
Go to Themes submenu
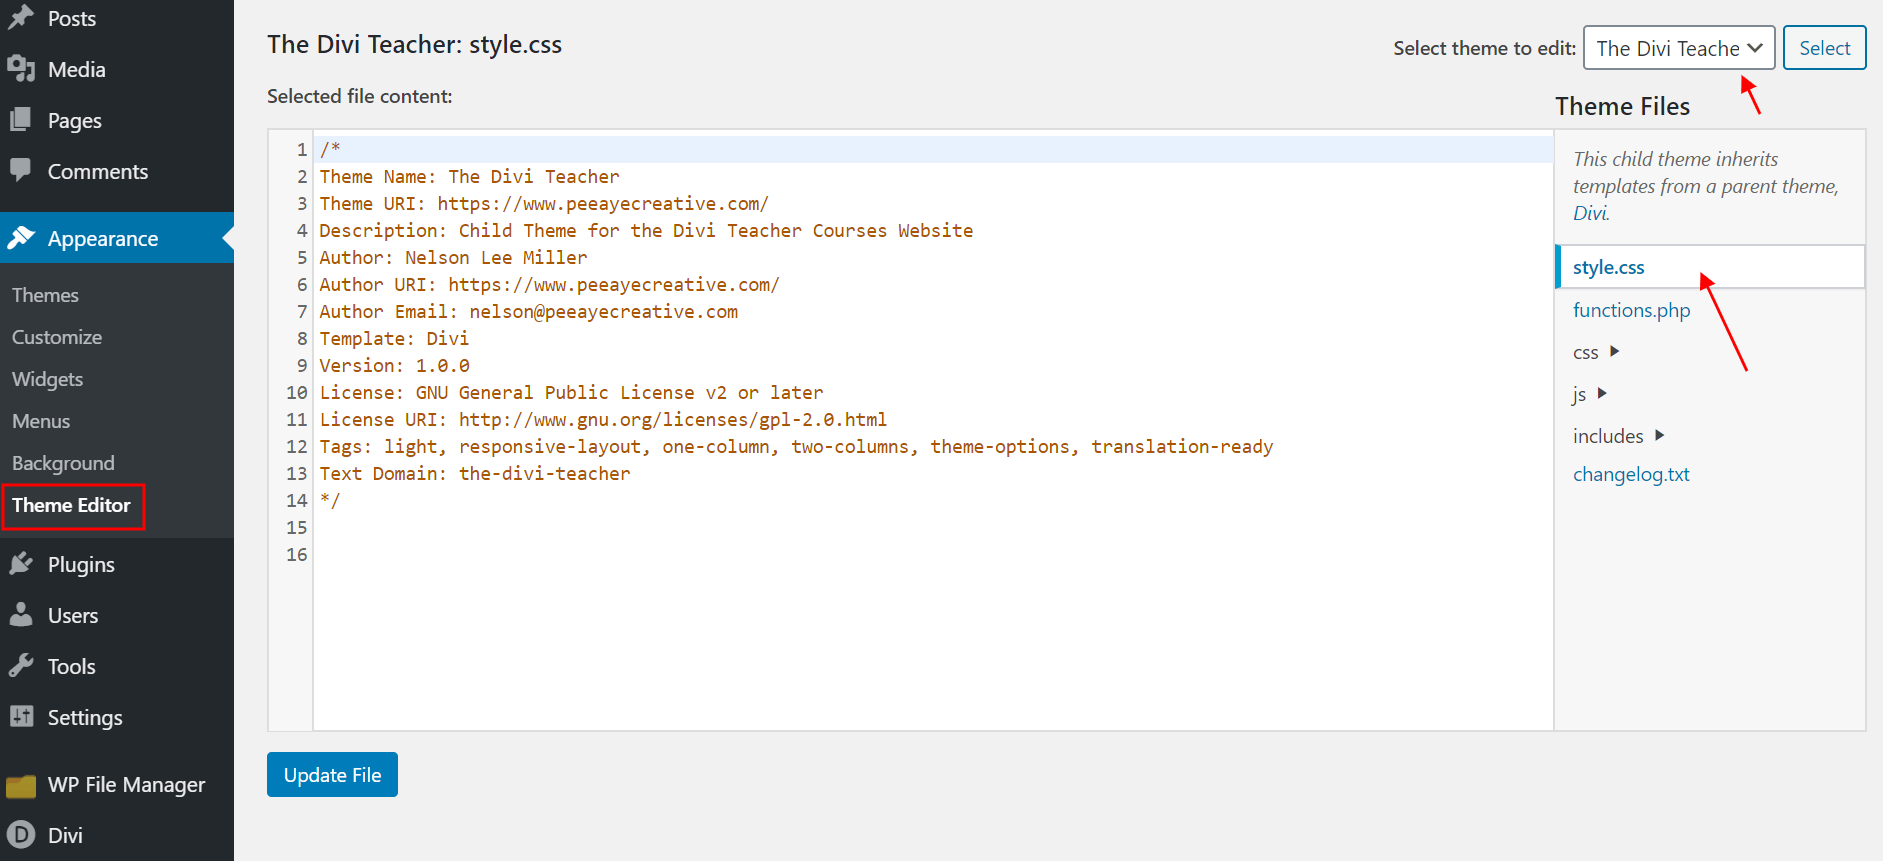pos(45,295)
